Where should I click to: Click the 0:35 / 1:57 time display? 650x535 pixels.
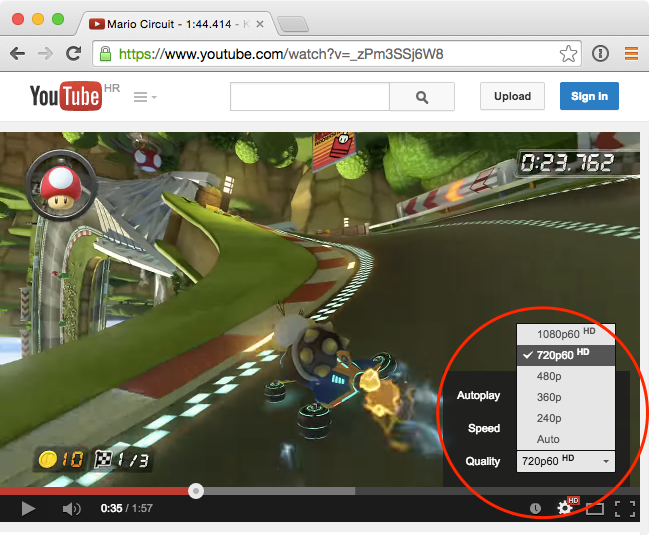(126, 508)
